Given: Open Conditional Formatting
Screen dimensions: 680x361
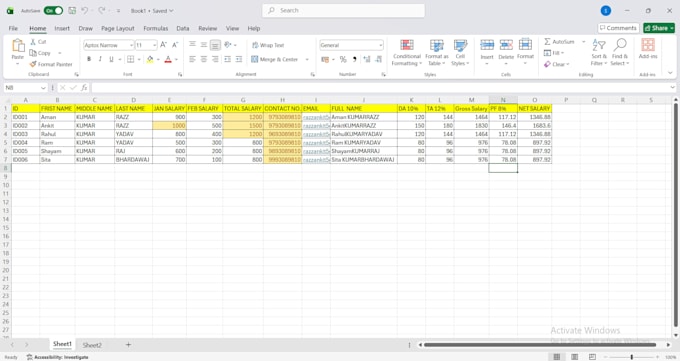Looking at the screenshot, I should pyautogui.click(x=407, y=53).
